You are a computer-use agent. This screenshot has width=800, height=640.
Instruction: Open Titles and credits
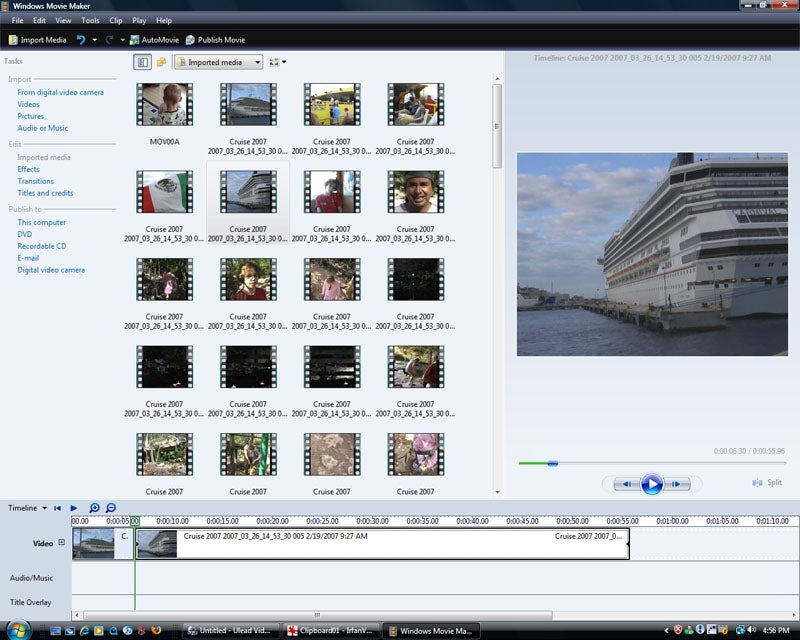point(45,193)
